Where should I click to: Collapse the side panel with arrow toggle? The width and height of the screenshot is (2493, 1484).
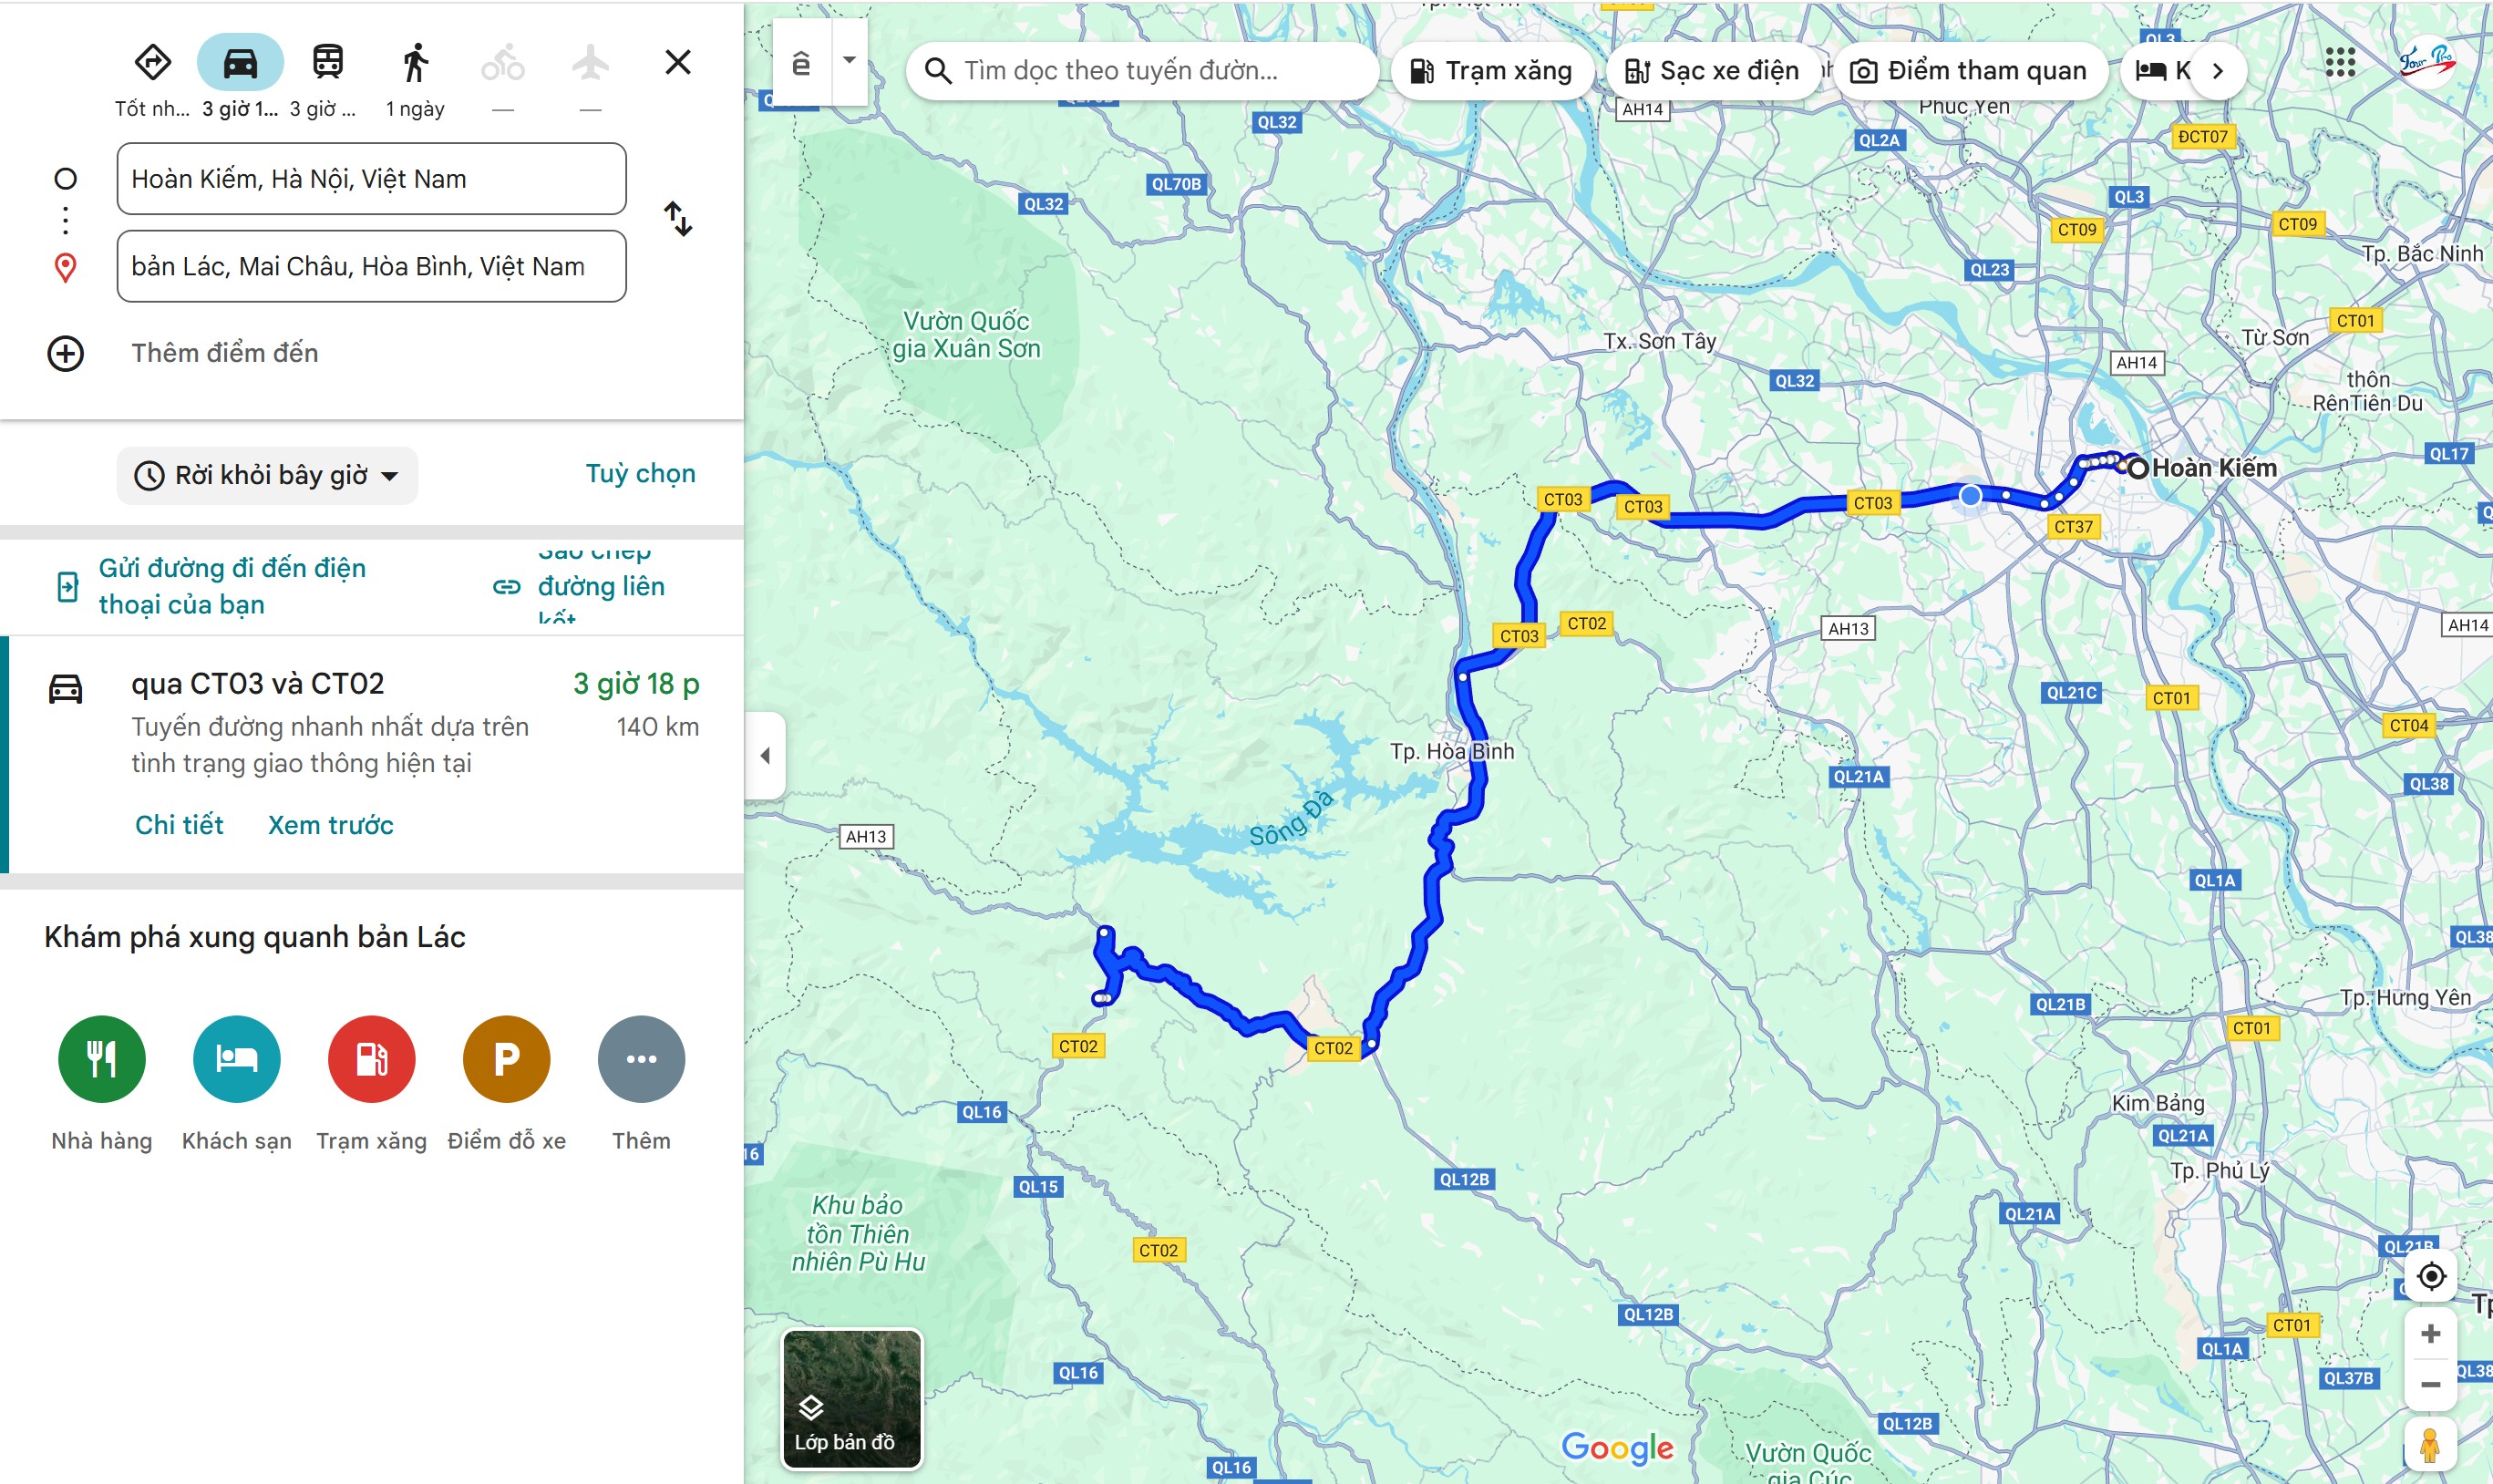point(765,755)
